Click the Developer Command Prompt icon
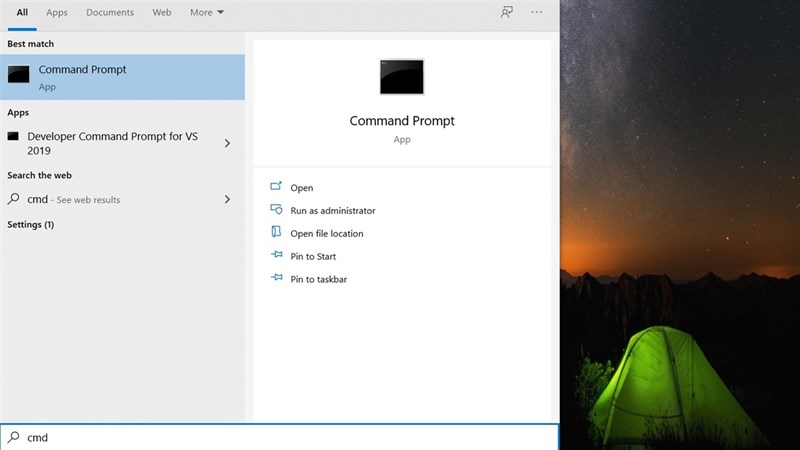Screen dimensions: 800x450 pos(13,136)
